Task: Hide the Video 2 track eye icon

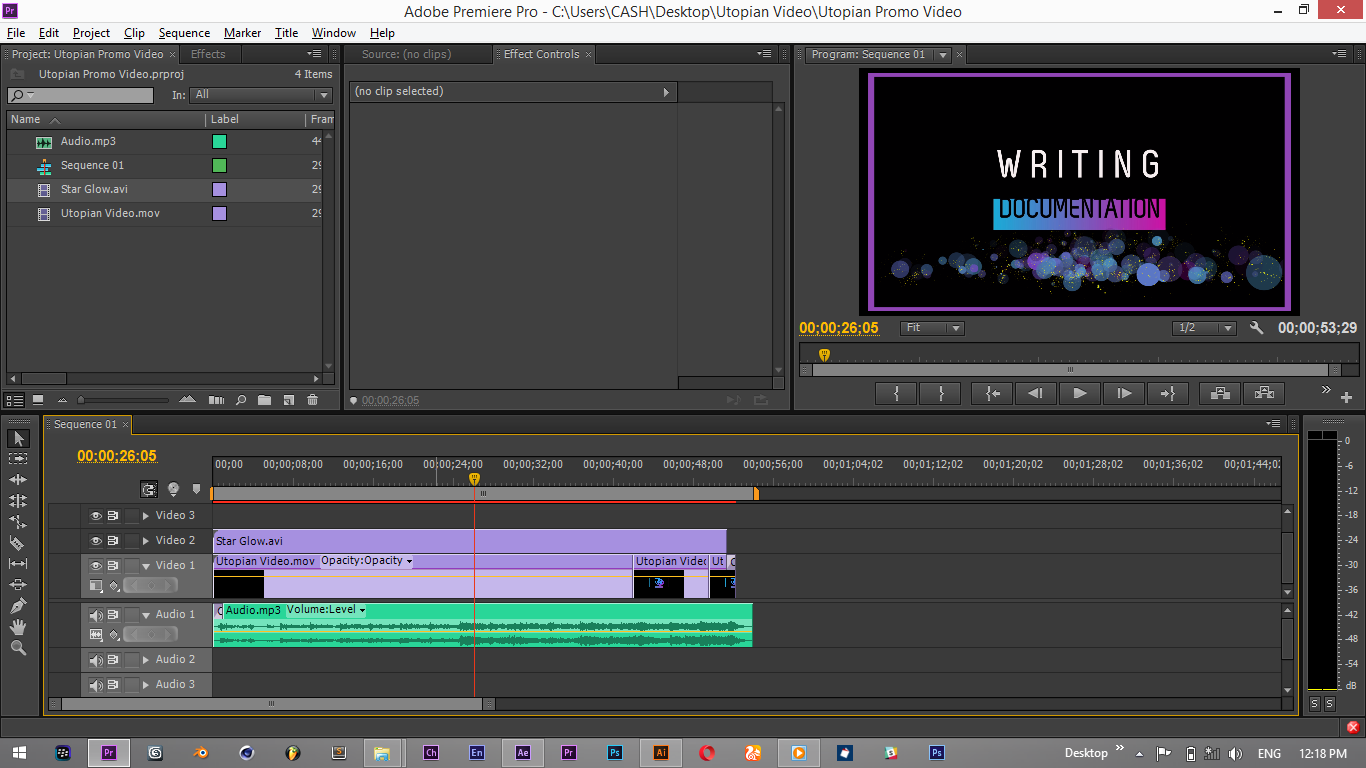Action: point(96,541)
